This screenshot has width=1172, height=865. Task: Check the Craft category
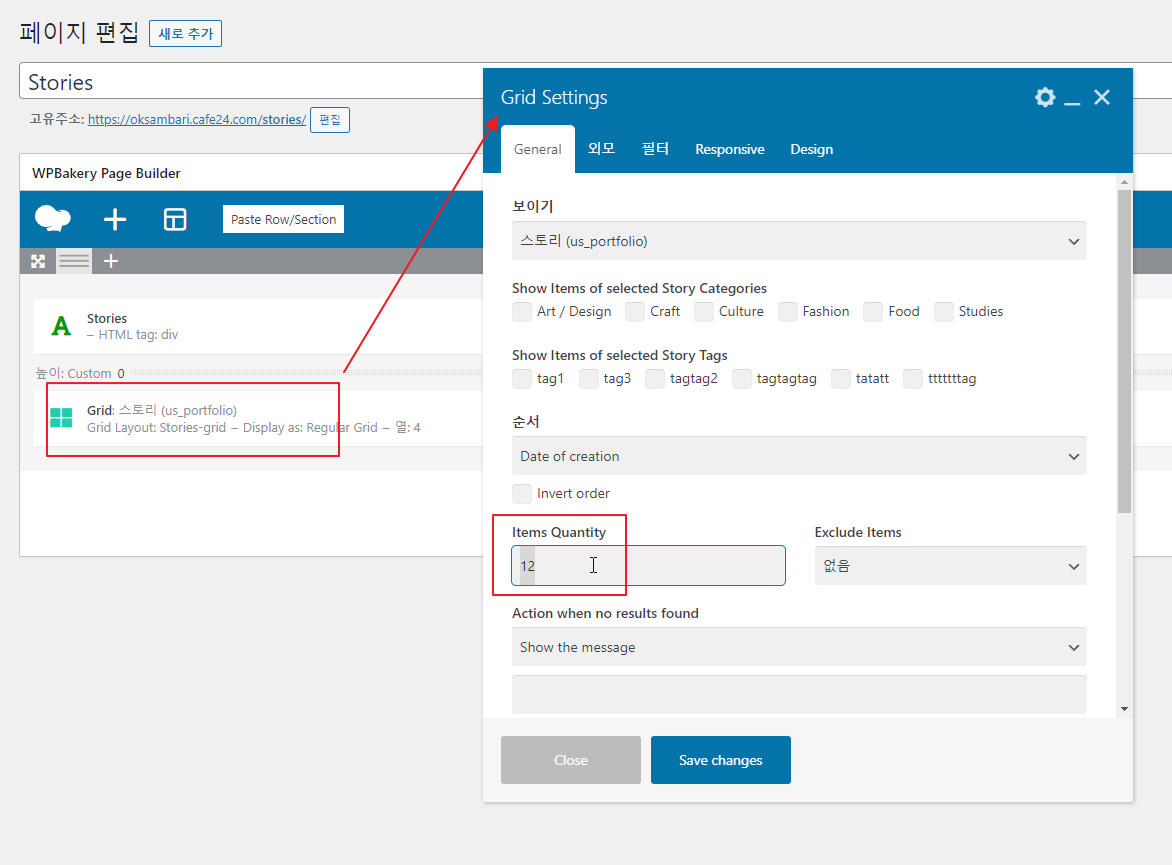tap(635, 312)
